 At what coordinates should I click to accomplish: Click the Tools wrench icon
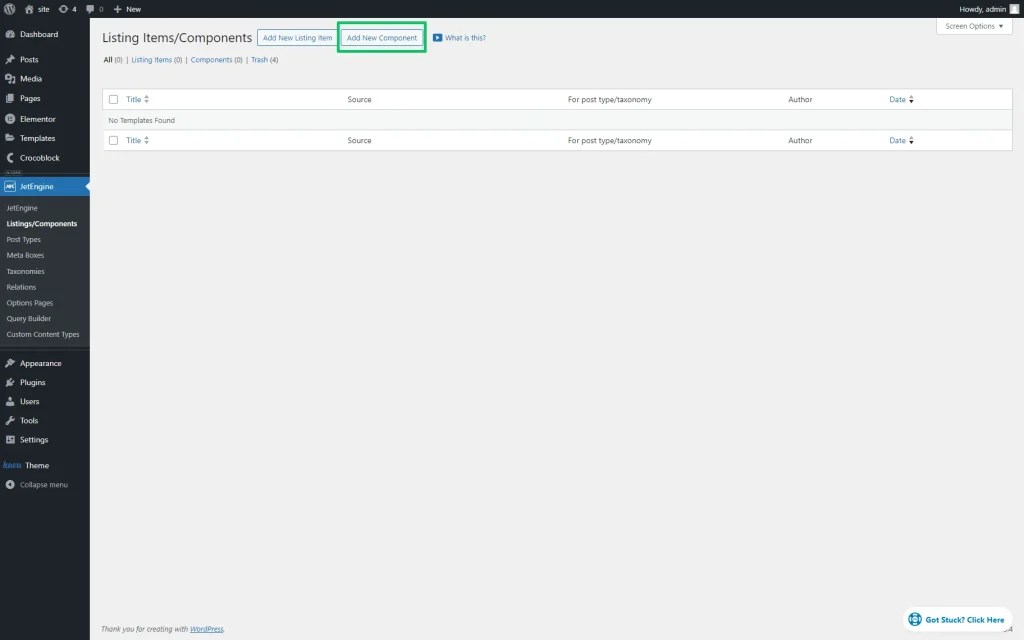point(10,421)
